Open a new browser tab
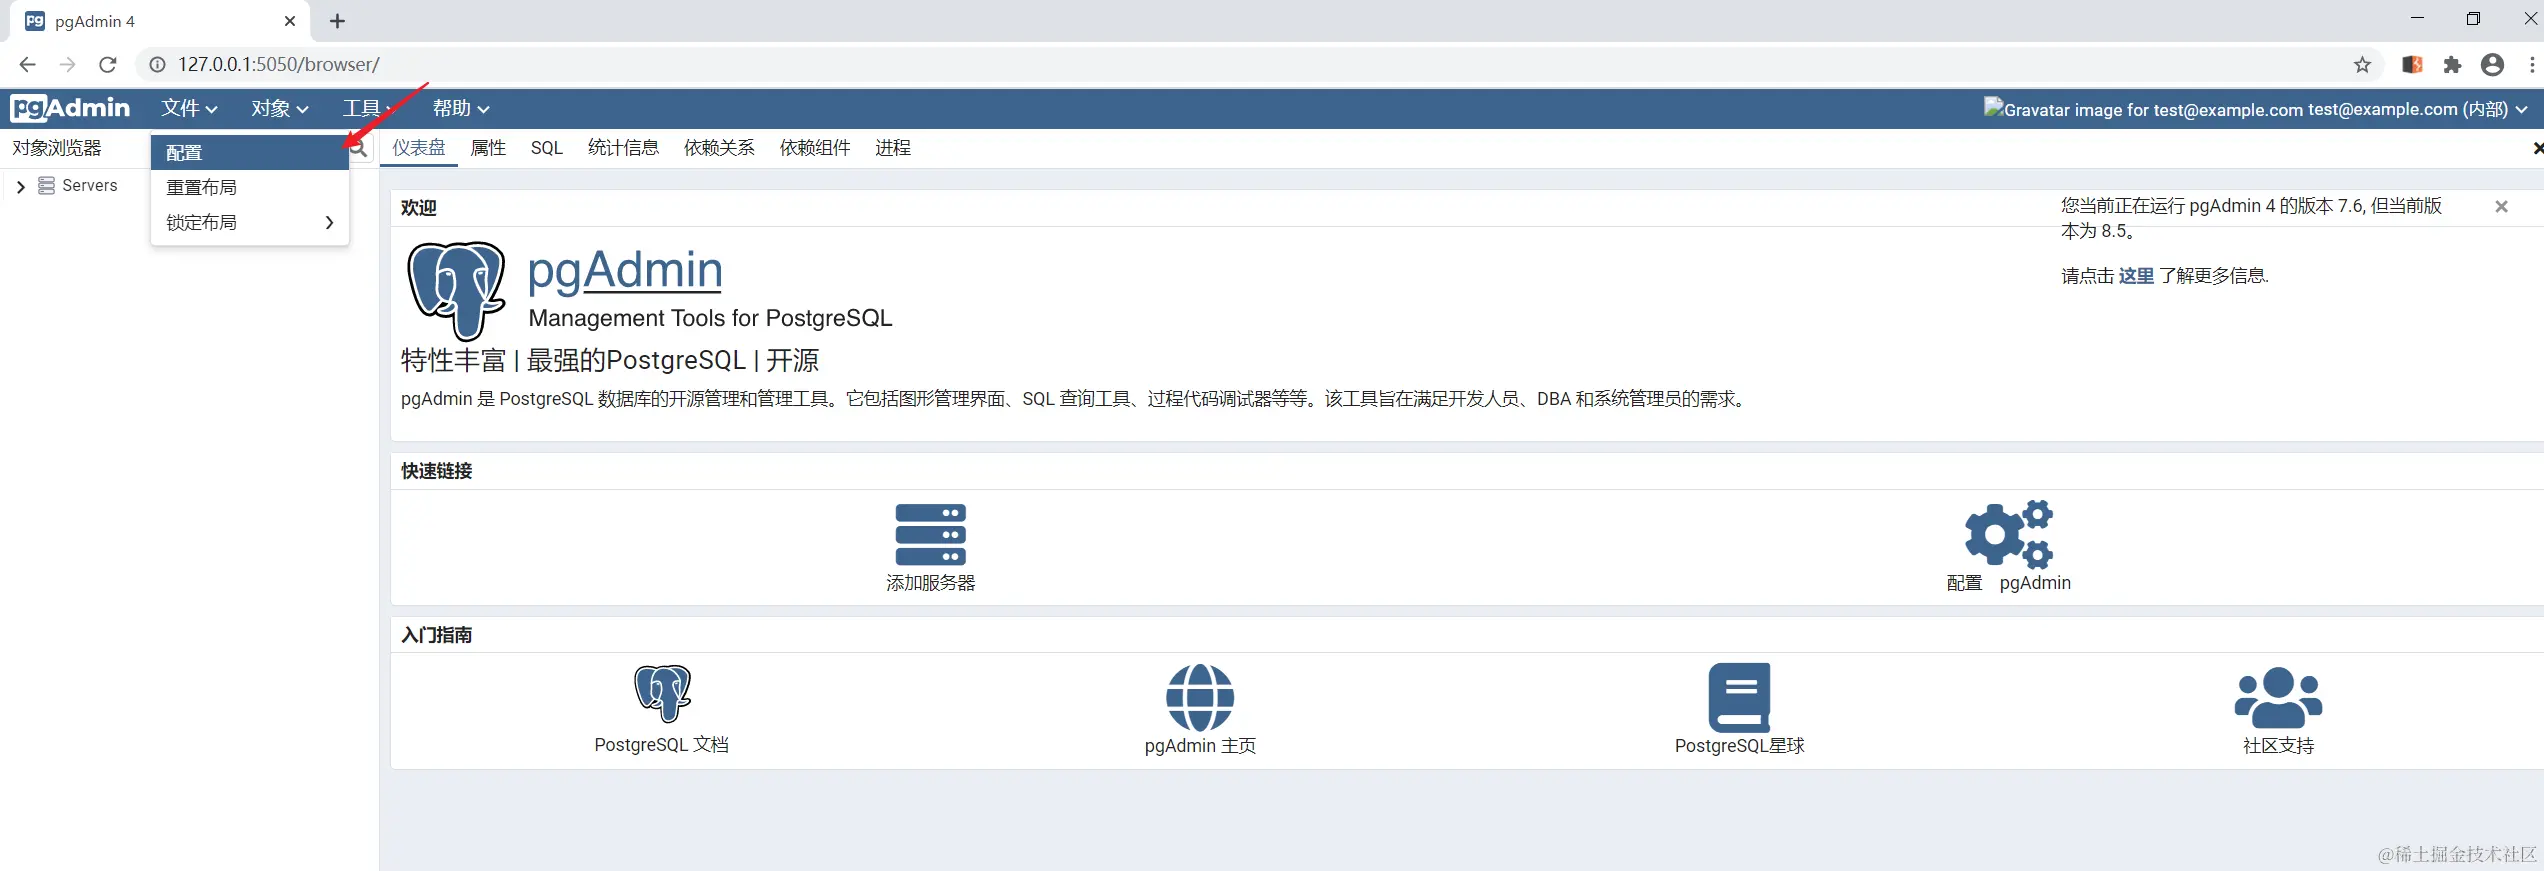This screenshot has width=2544, height=871. pyautogui.click(x=337, y=21)
